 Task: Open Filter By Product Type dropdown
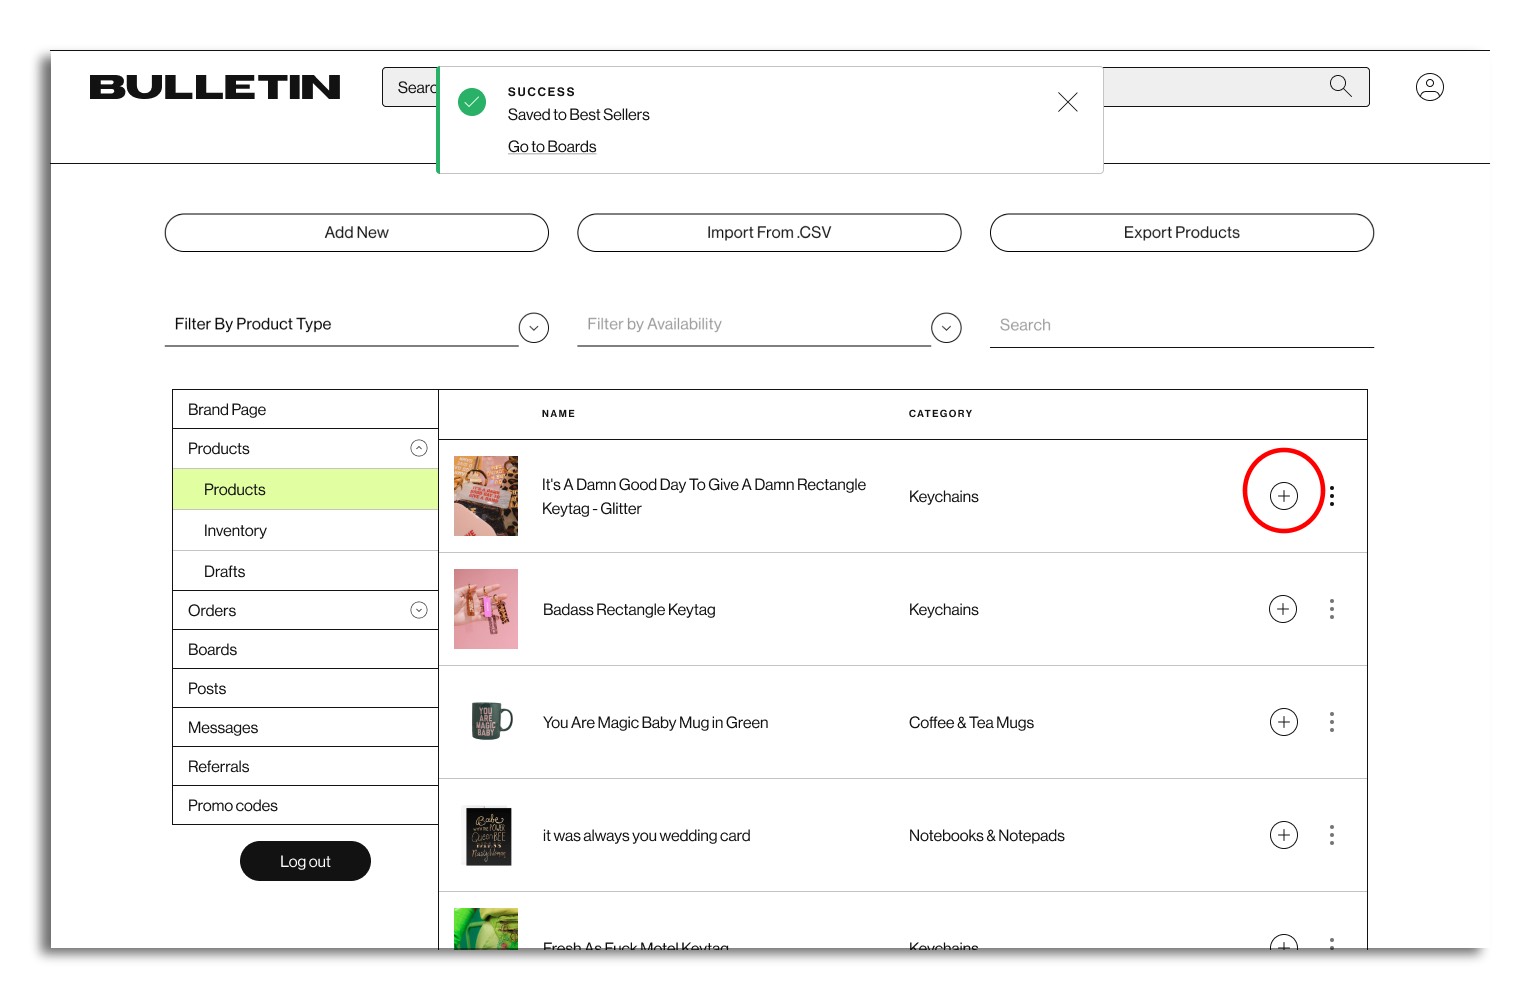point(534,327)
